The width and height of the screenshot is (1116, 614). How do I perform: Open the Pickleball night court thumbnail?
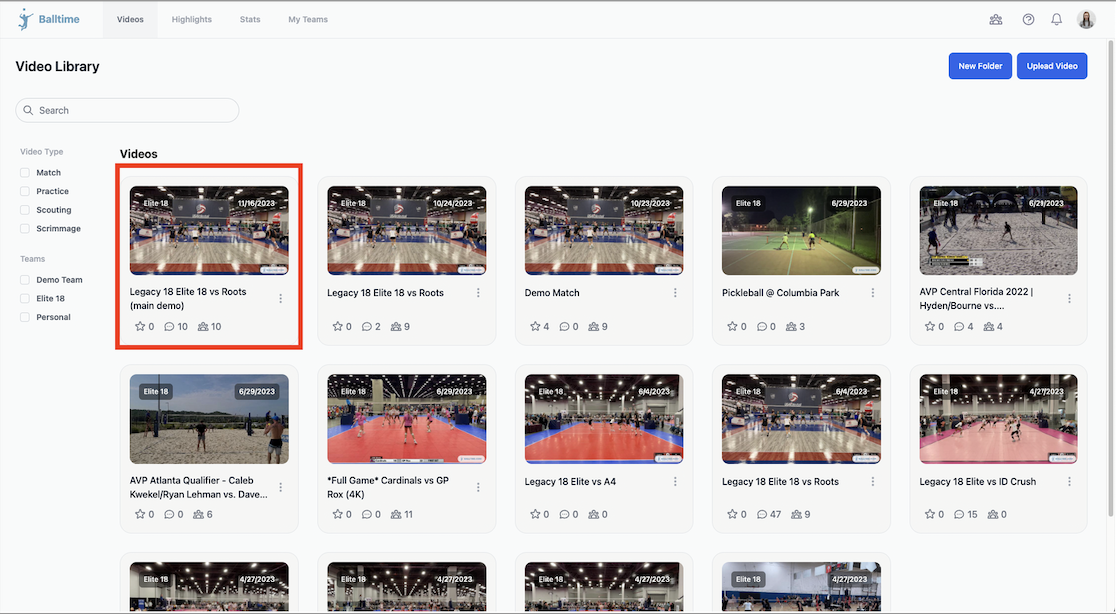801,231
